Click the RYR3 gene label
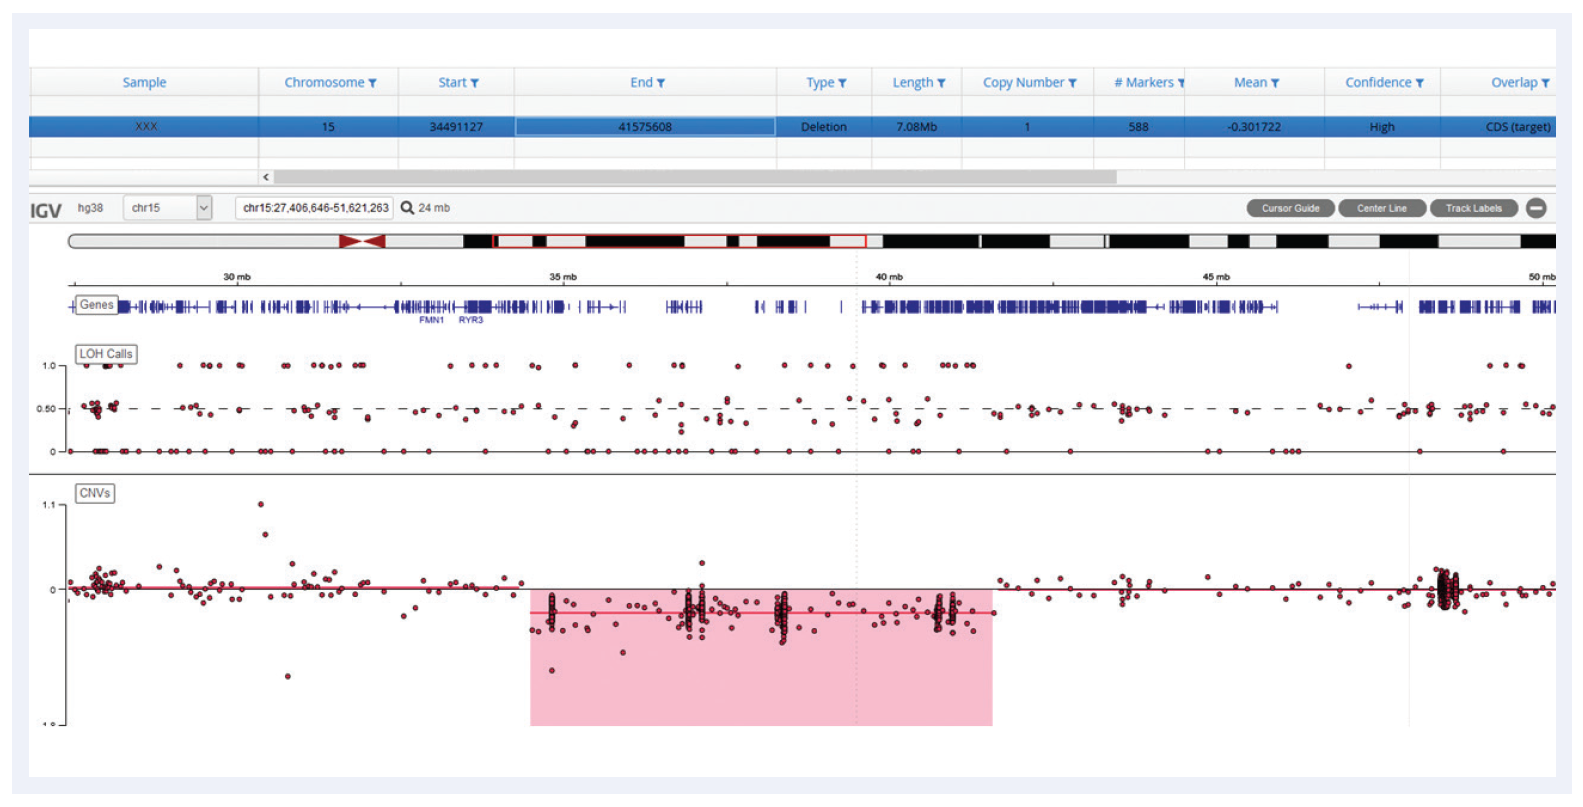This screenshot has height=807, width=1583. 471,320
